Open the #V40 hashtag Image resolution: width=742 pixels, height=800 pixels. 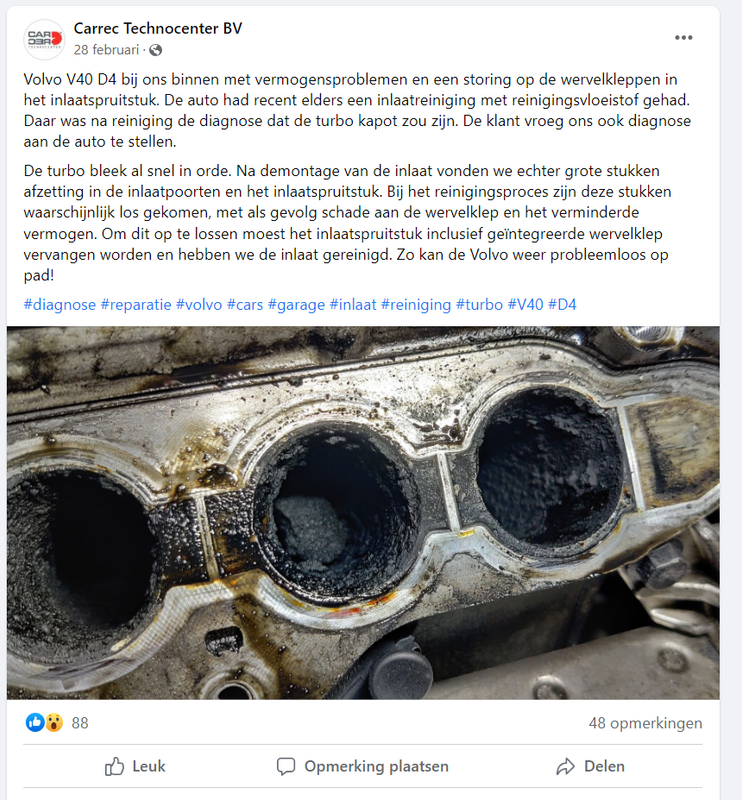point(526,305)
